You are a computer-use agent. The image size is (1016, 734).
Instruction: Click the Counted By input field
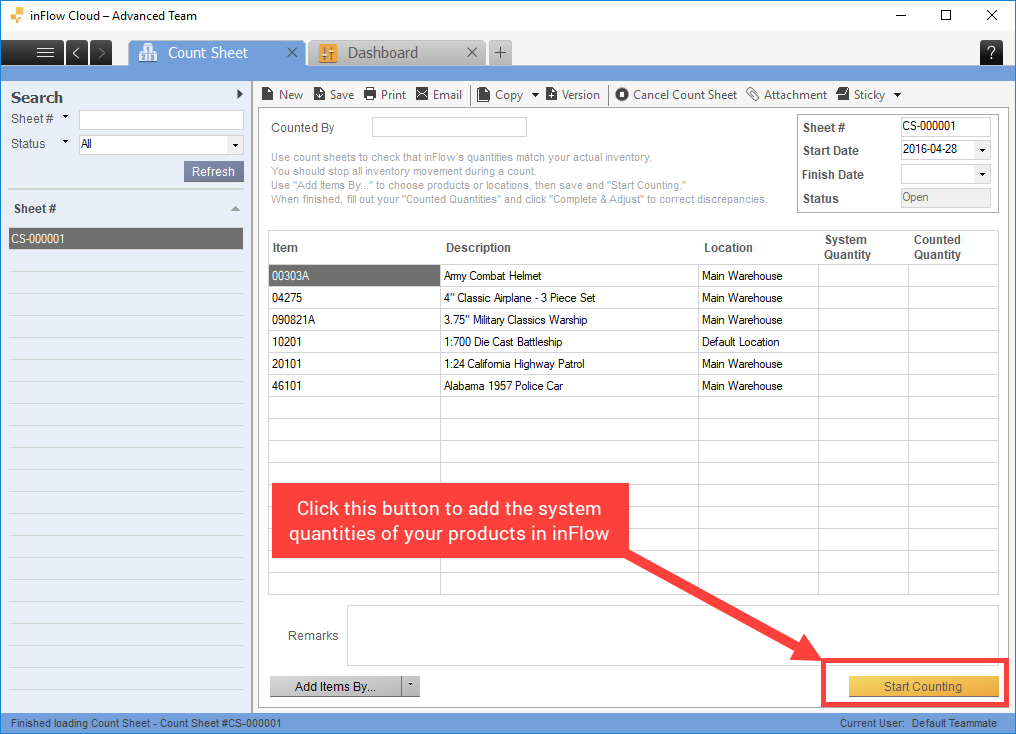(x=449, y=127)
